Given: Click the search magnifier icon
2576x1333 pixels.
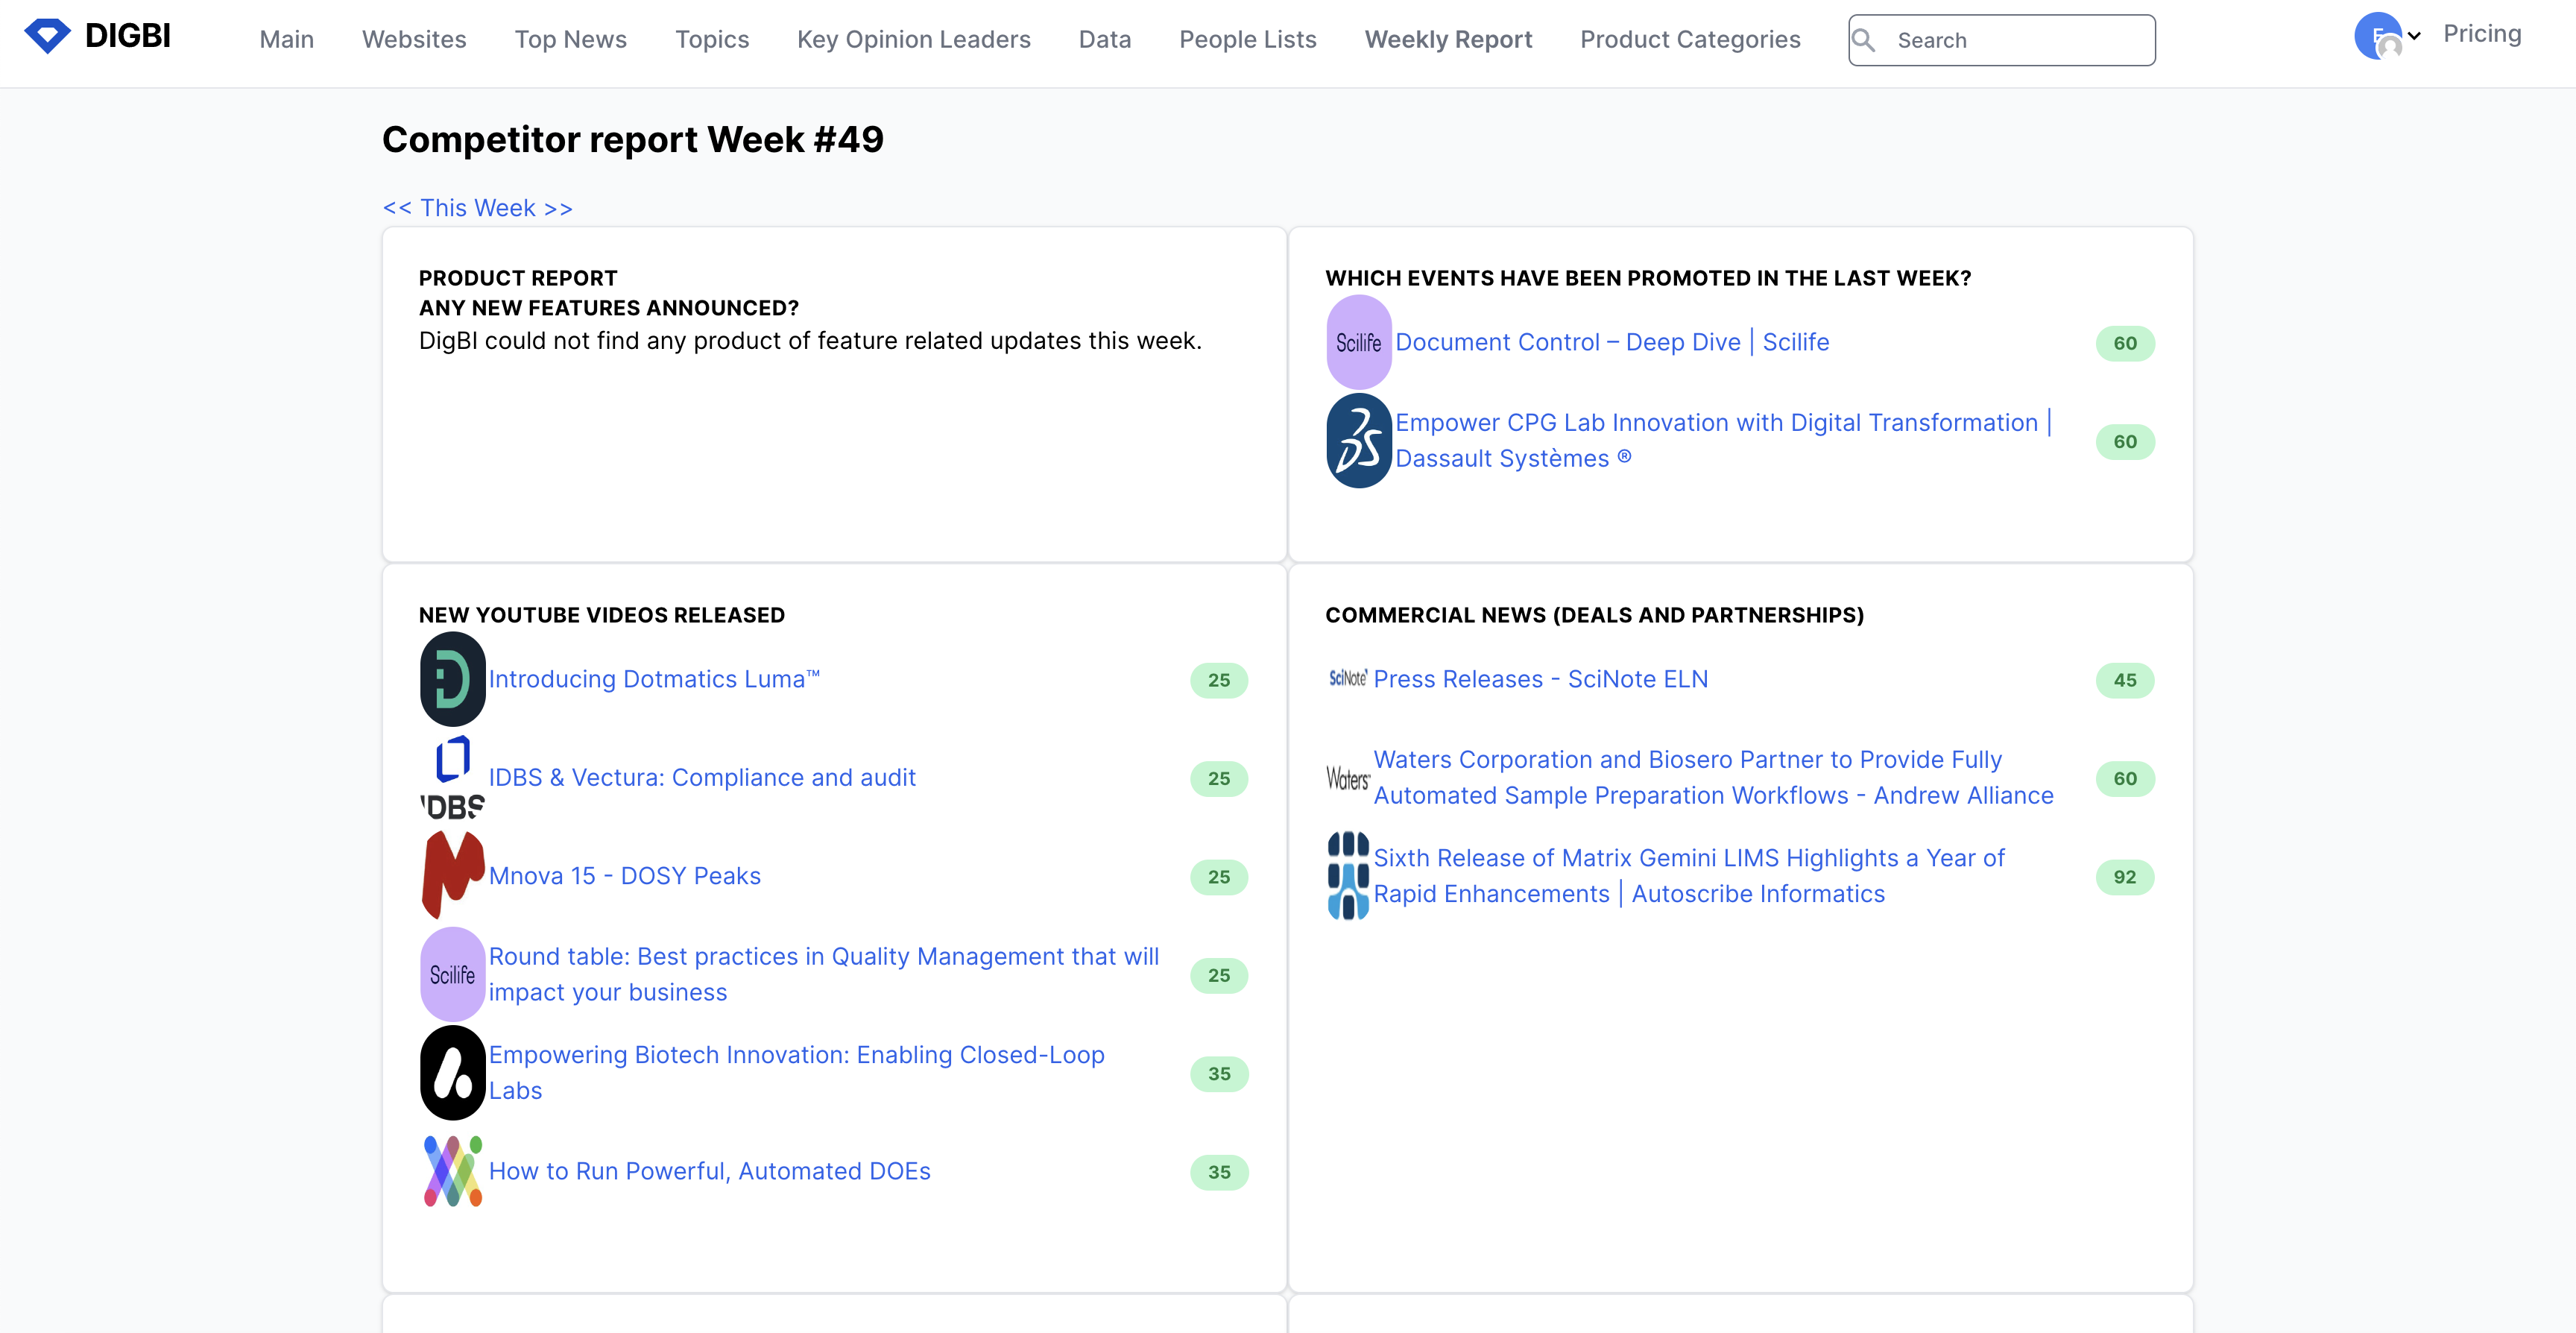Looking at the screenshot, I should click(x=1864, y=40).
